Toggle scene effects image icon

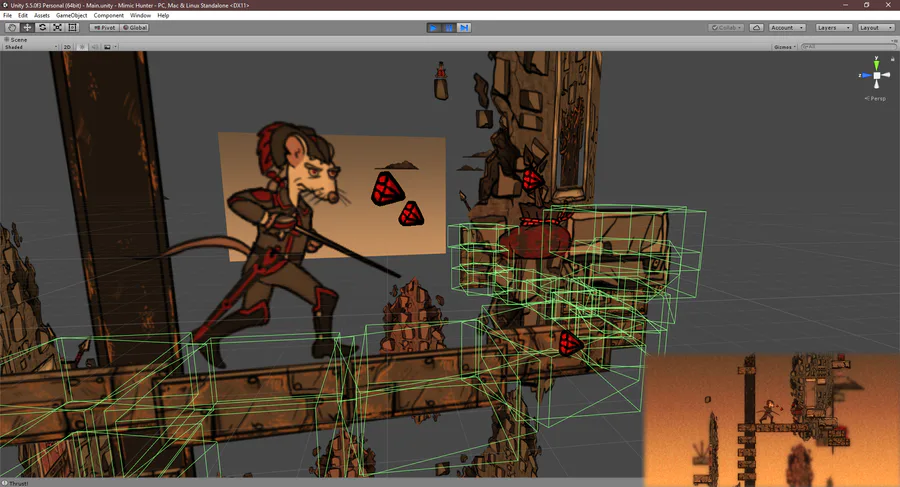[107, 47]
